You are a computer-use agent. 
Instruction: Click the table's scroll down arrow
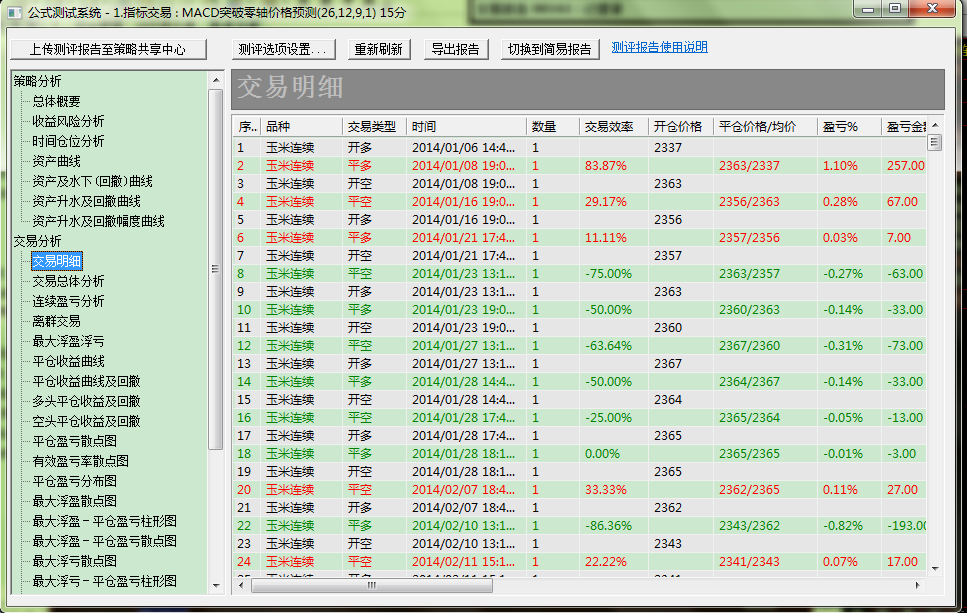(x=935, y=567)
